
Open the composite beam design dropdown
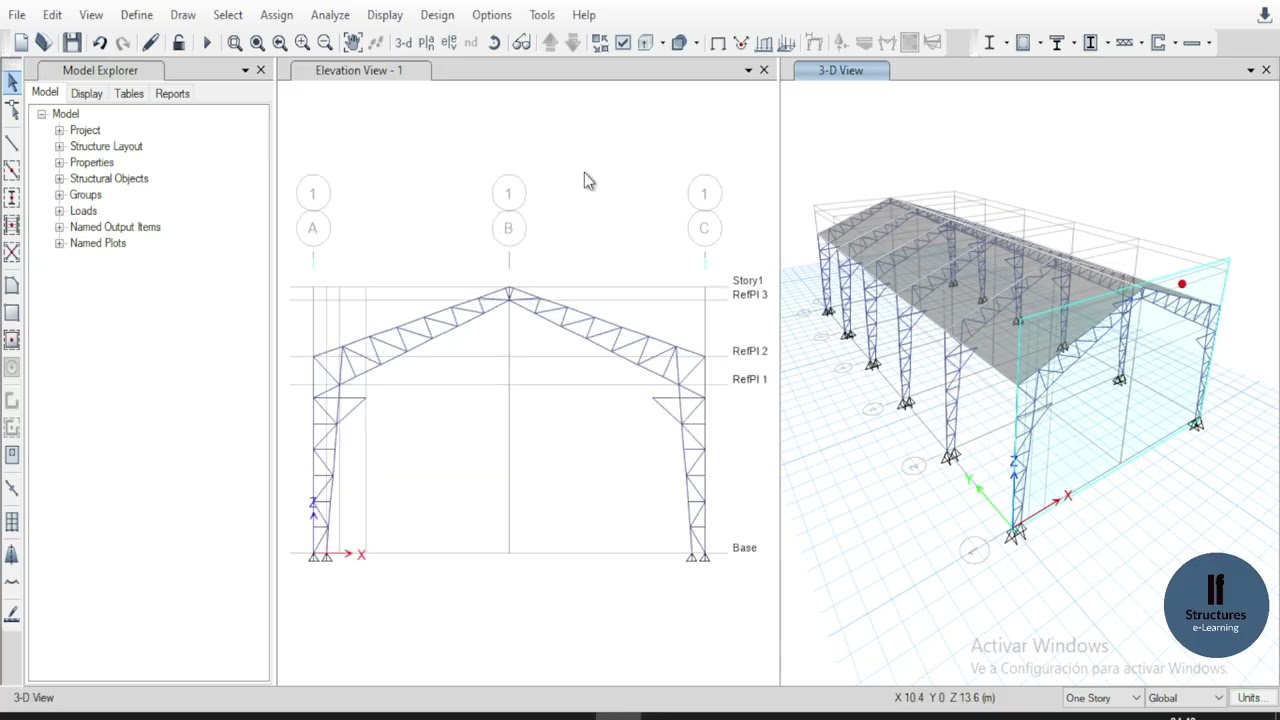tap(1074, 42)
